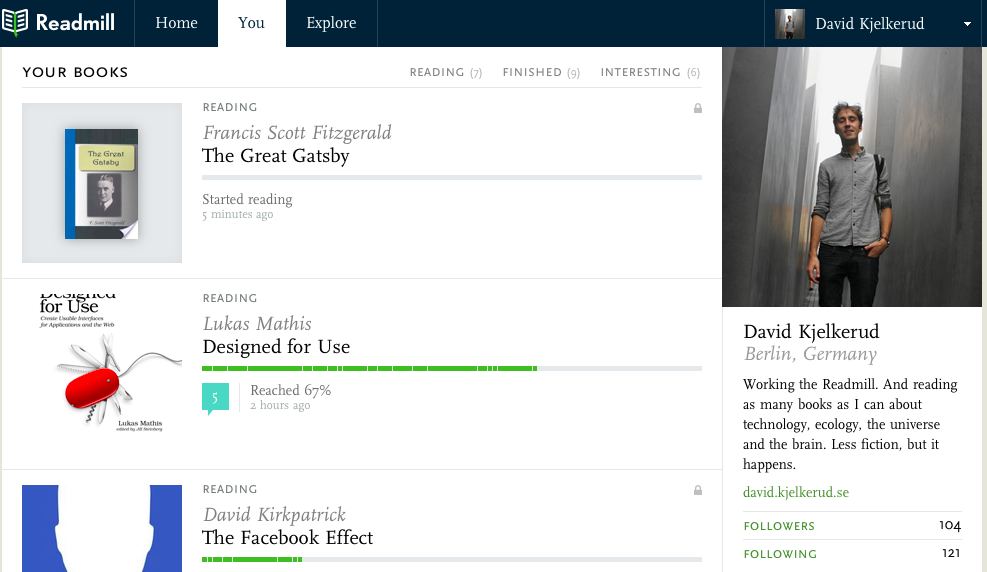The width and height of the screenshot is (987, 572).
Task: Click the large David Kjelkerud profile photo
Action: pos(852,177)
